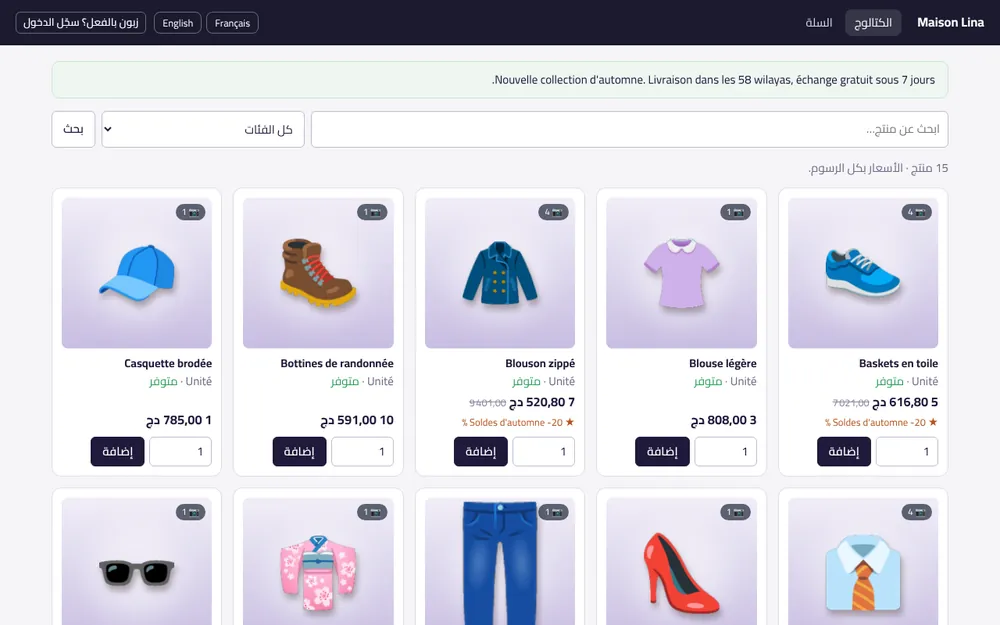Open the sunglasses product image
Viewport: 1000px width, 625px height.
136,561
